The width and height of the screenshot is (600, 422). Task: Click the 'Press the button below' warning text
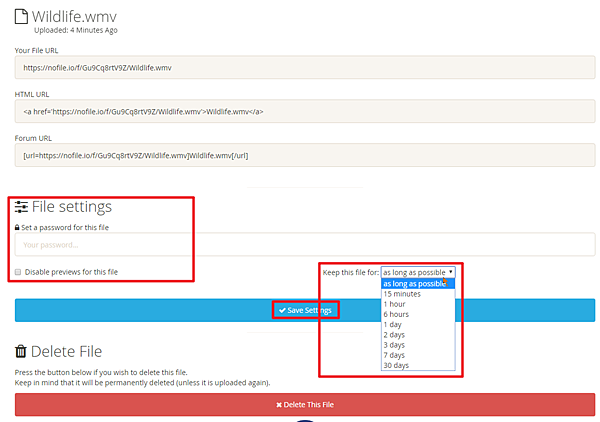pos(101,372)
